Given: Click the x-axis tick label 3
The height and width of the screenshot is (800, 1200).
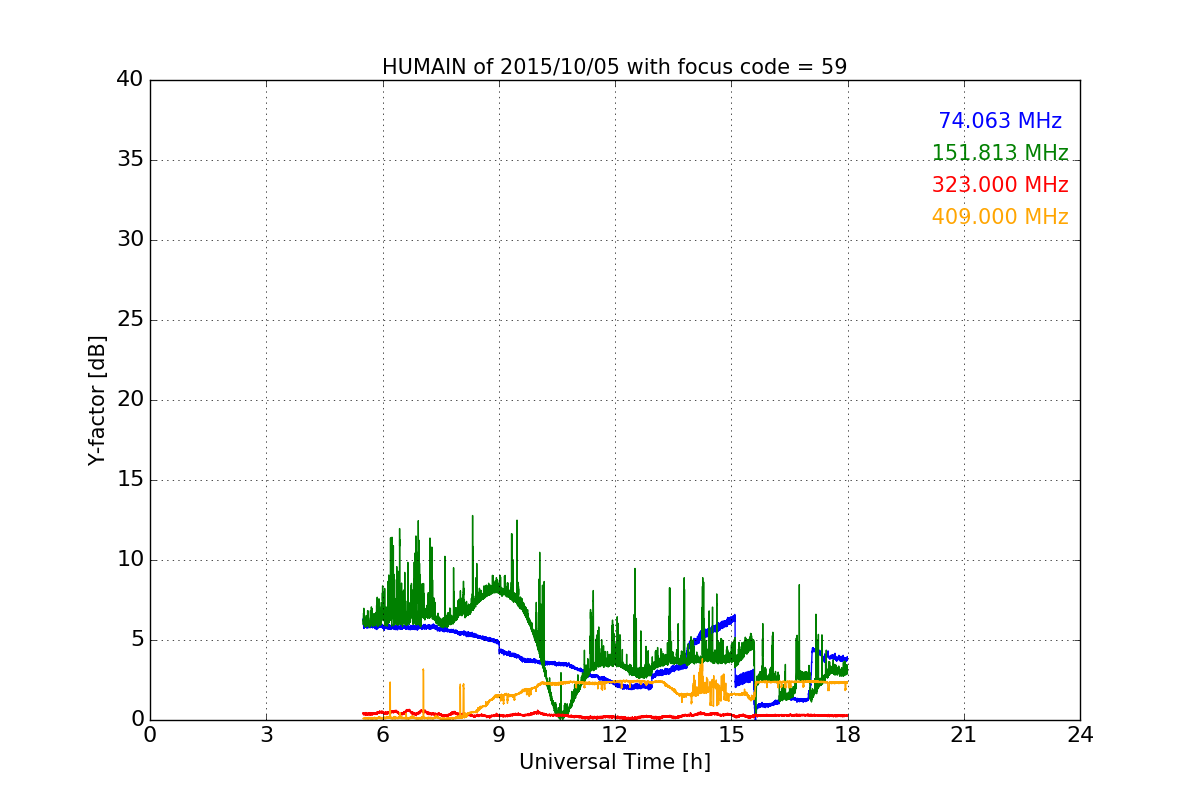Looking at the screenshot, I should (x=266, y=735).
